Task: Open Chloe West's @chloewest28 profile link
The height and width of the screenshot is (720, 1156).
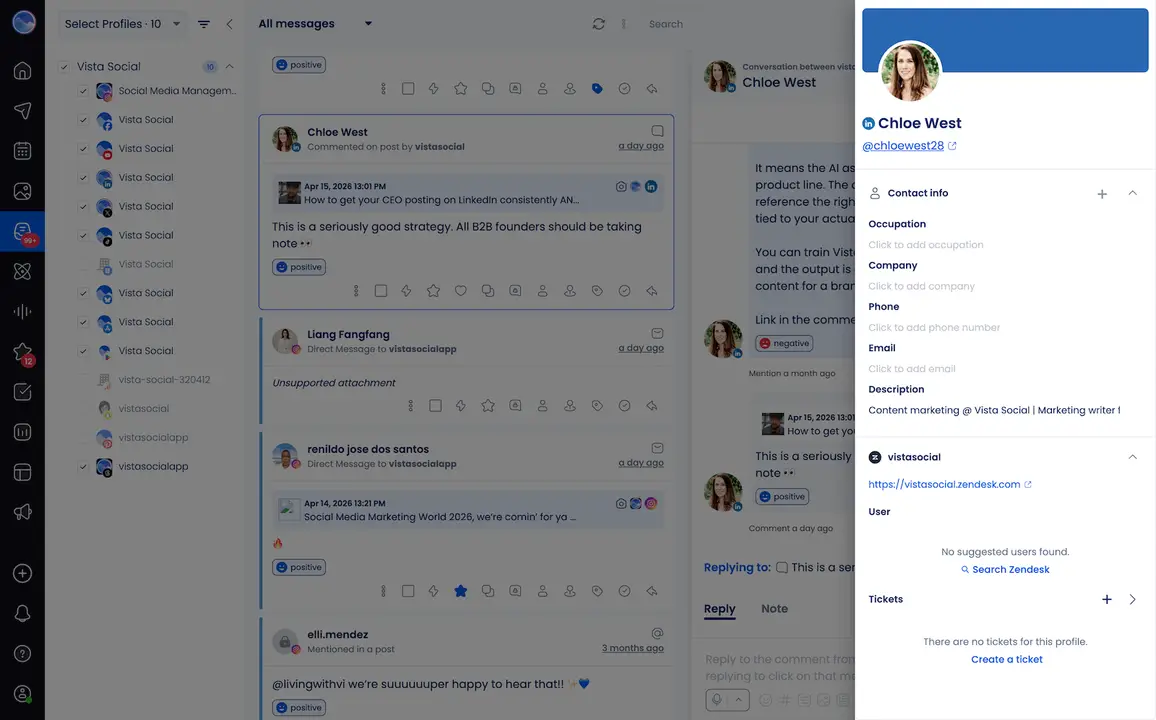Action: coord(902,145)
